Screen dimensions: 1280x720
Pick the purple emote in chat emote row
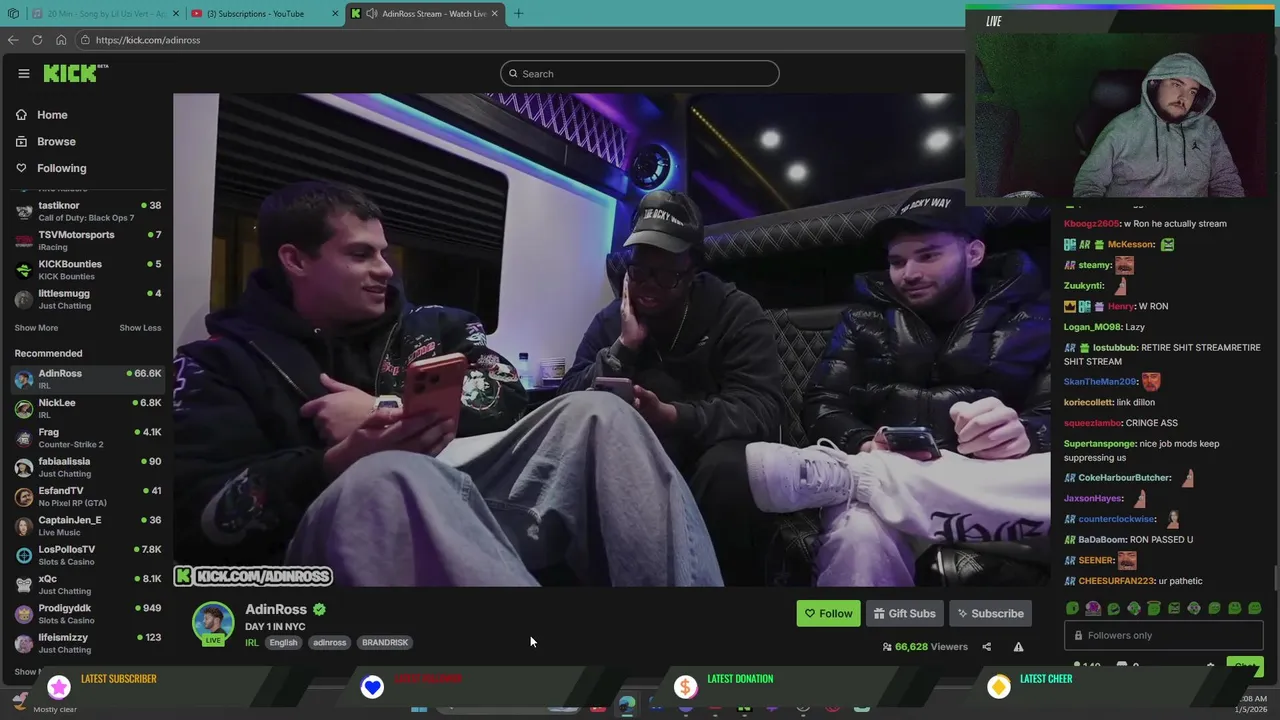coord(1093,608)
